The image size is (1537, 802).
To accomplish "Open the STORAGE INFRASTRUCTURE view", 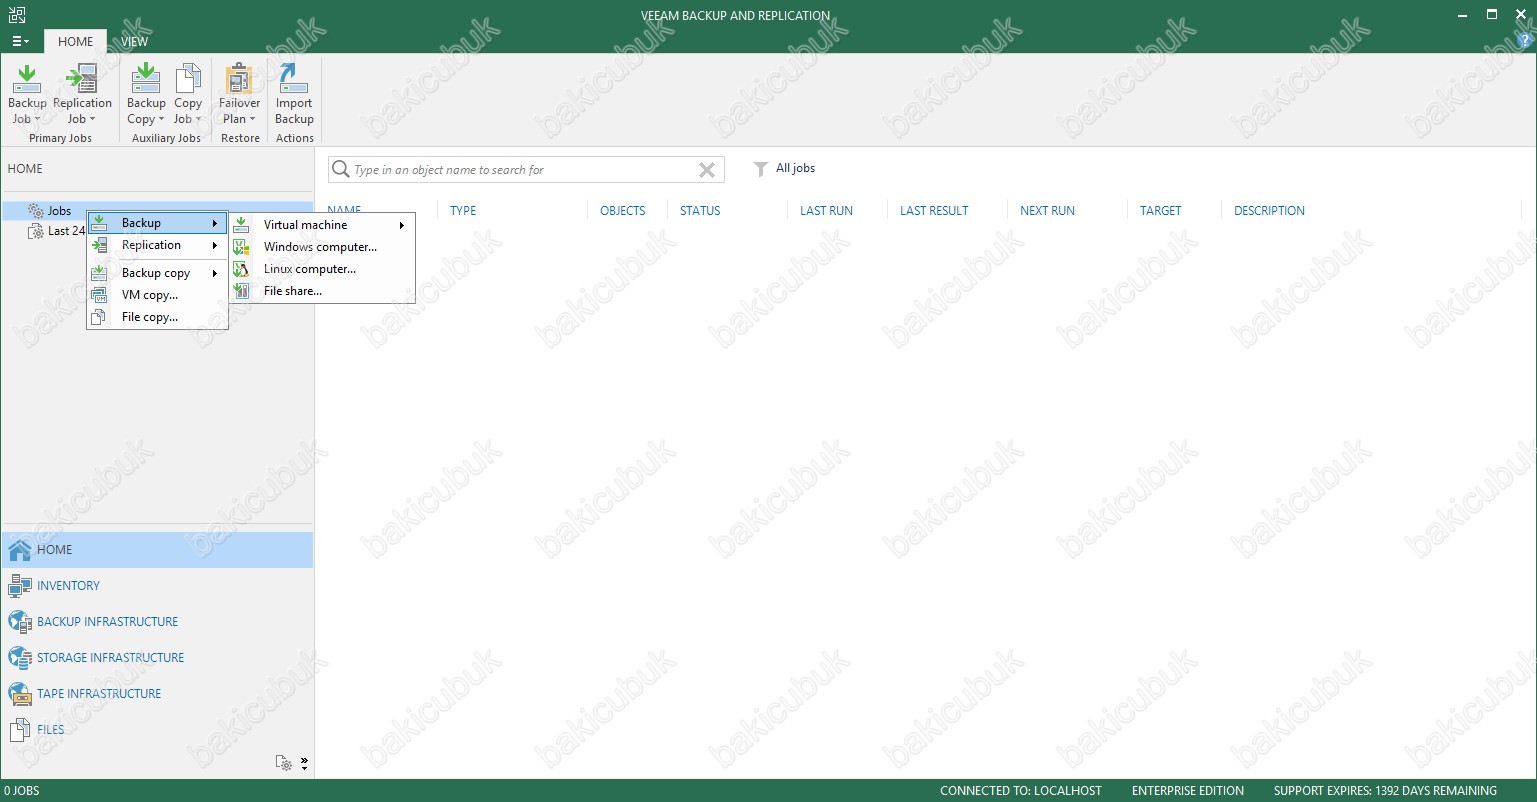I will click(x=157, y=658).
